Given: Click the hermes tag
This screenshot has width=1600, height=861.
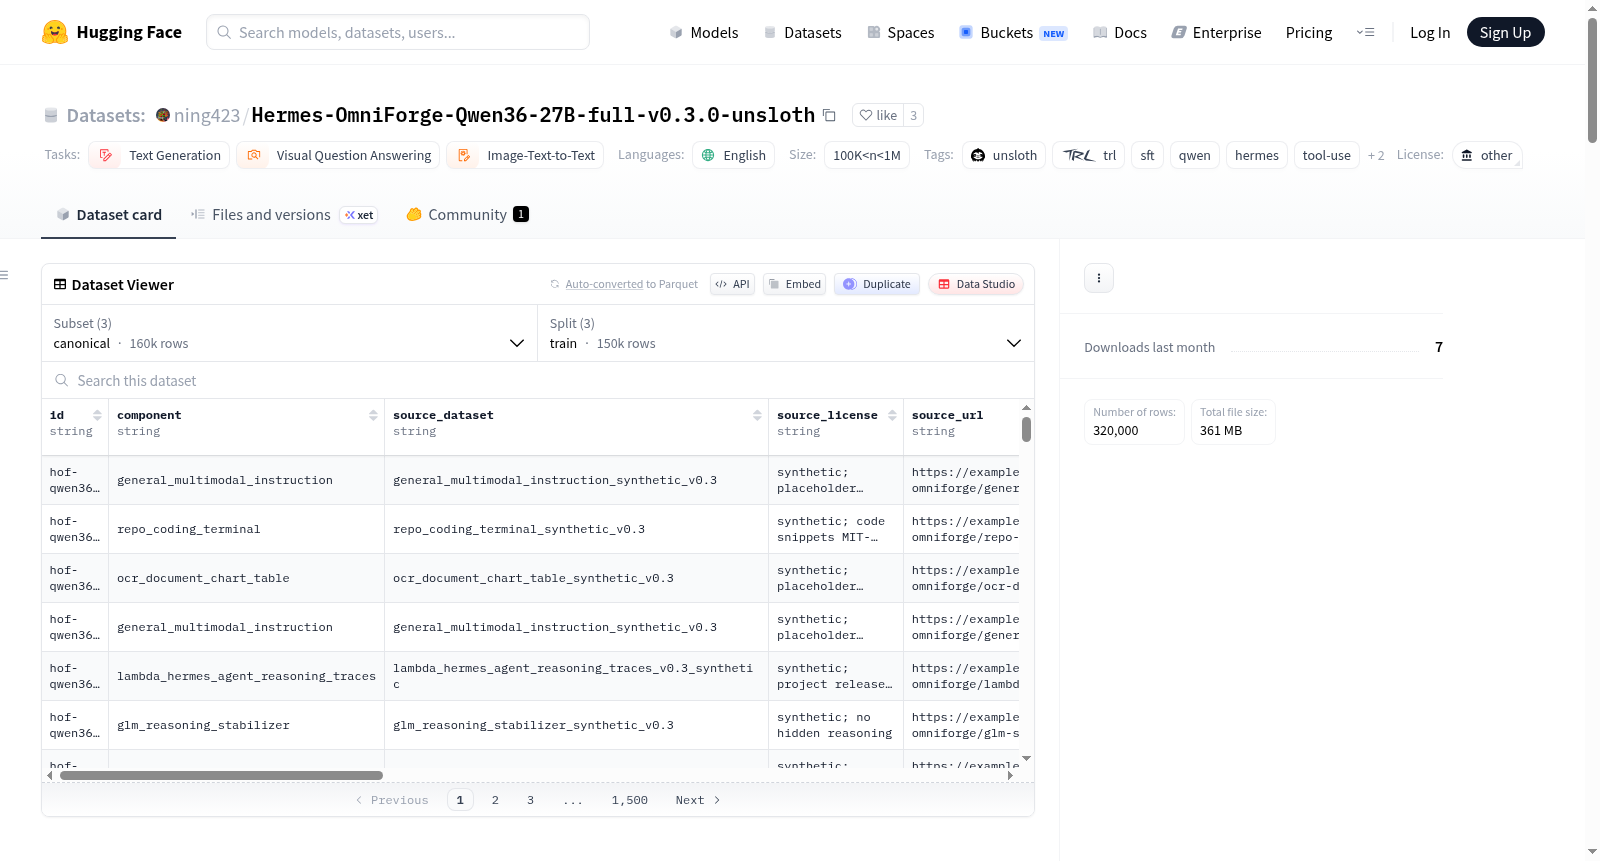Looking at the screenshot, I should pos(1257,155).
